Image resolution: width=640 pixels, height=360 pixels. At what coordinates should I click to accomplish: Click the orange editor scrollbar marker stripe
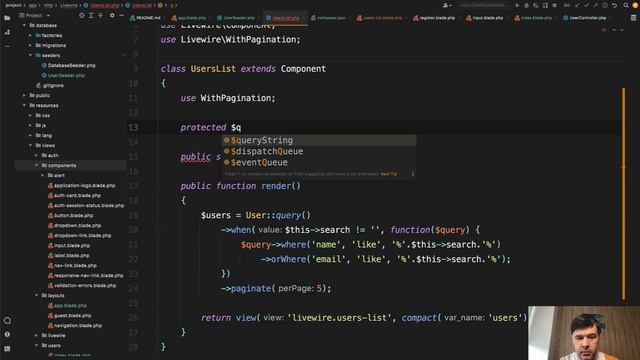pos(623,193)
